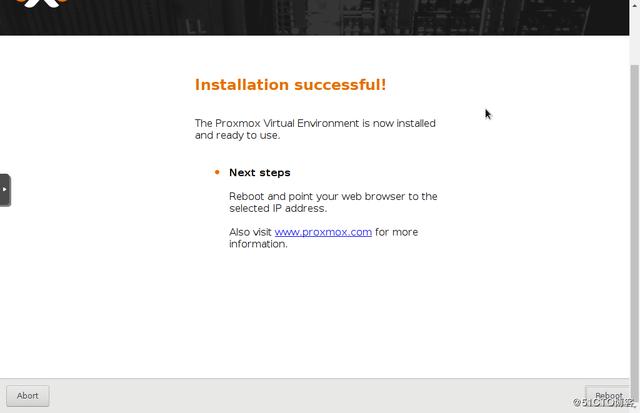The image size is (640, 413).
Task: Click 'The Proxmox Virtual Environment is now installed' text
Action: [315, 123]
